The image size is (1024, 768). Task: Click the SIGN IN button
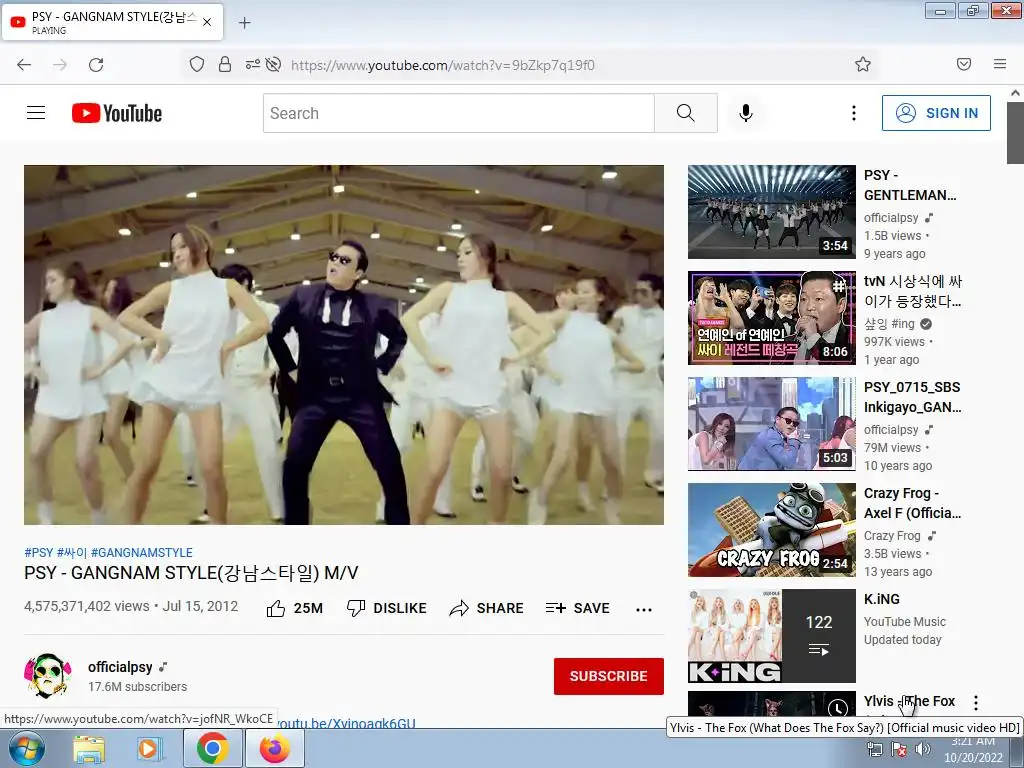[936, 113]
